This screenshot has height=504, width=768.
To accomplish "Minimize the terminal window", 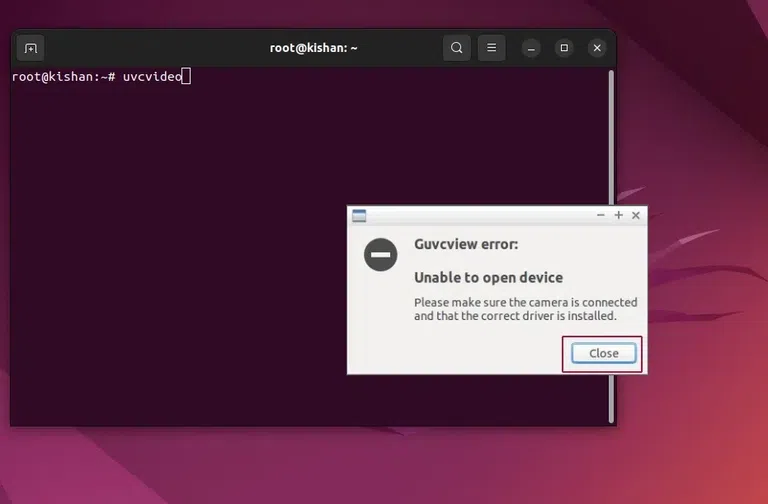I will point(531,48).
